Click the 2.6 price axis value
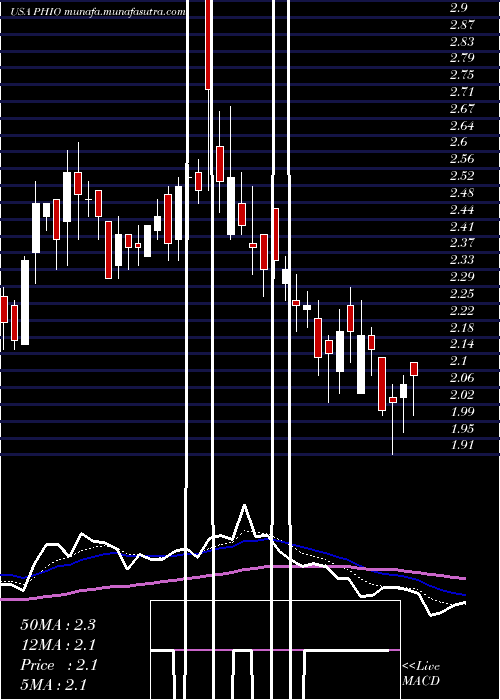This screenshot has height=700, width=500. 458,142
